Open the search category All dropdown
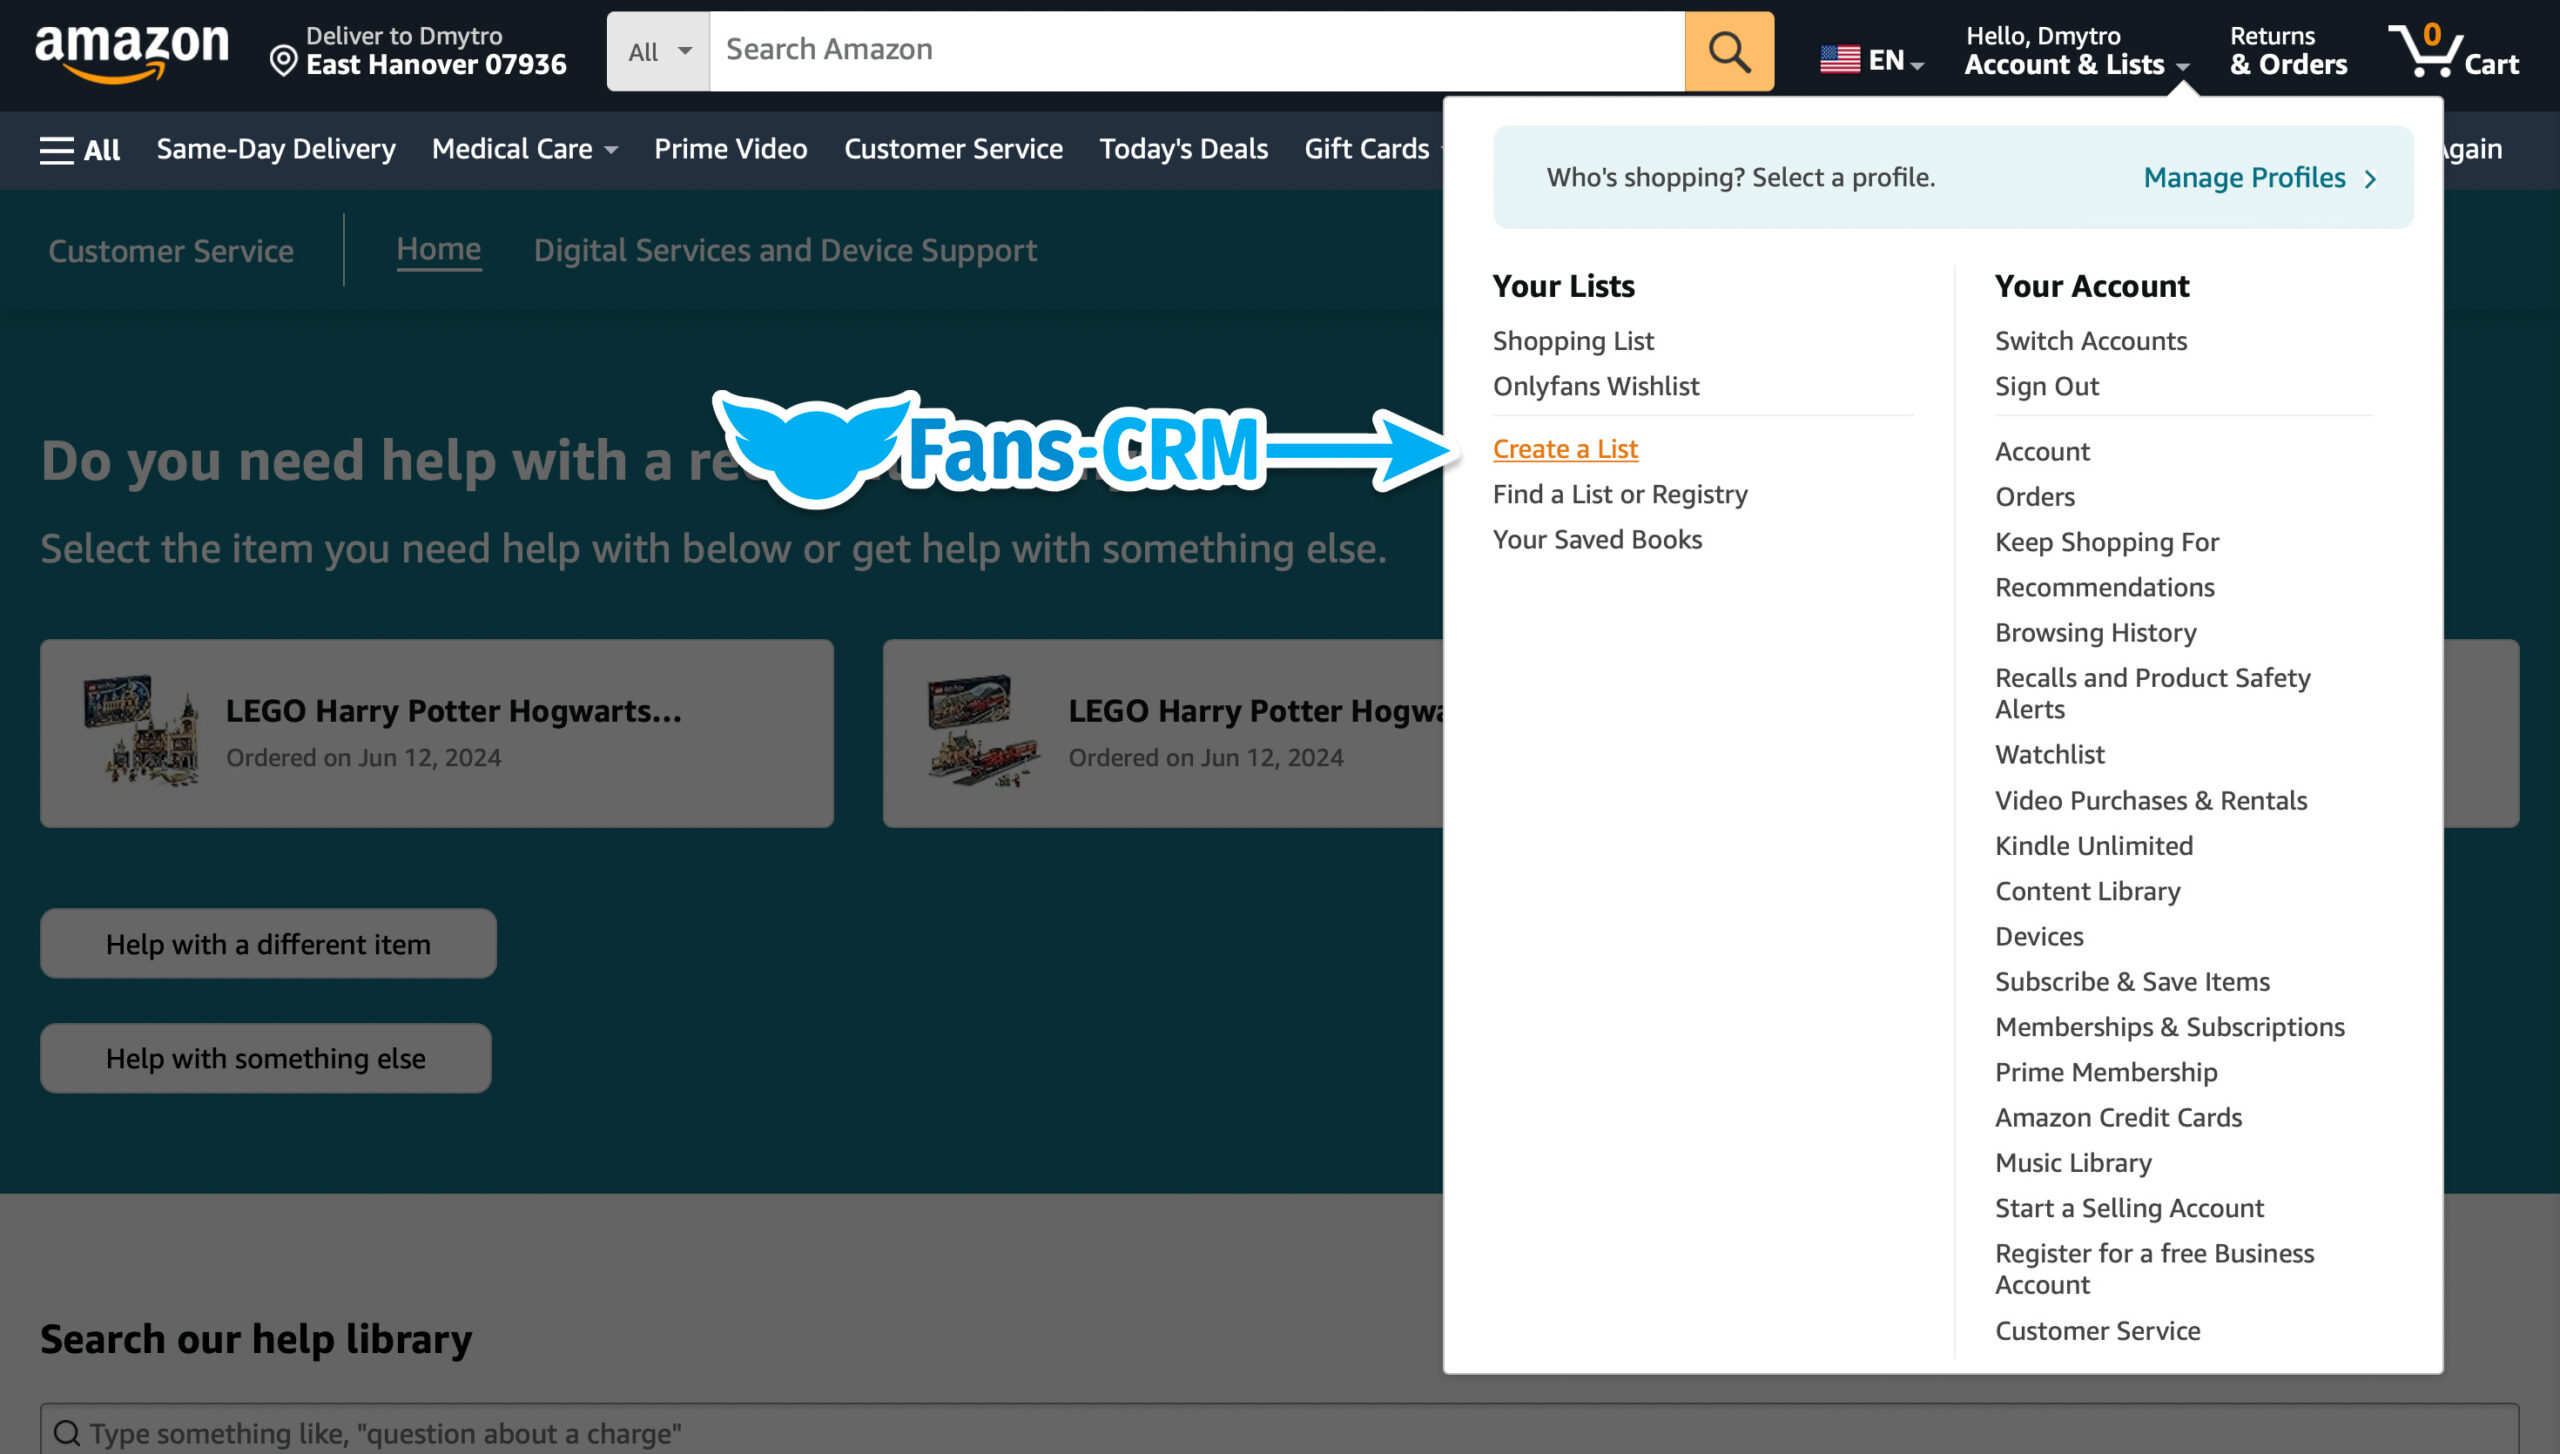Viewport: 2560px width, 1454px height. pyautogui.click(x=659, y=51)
